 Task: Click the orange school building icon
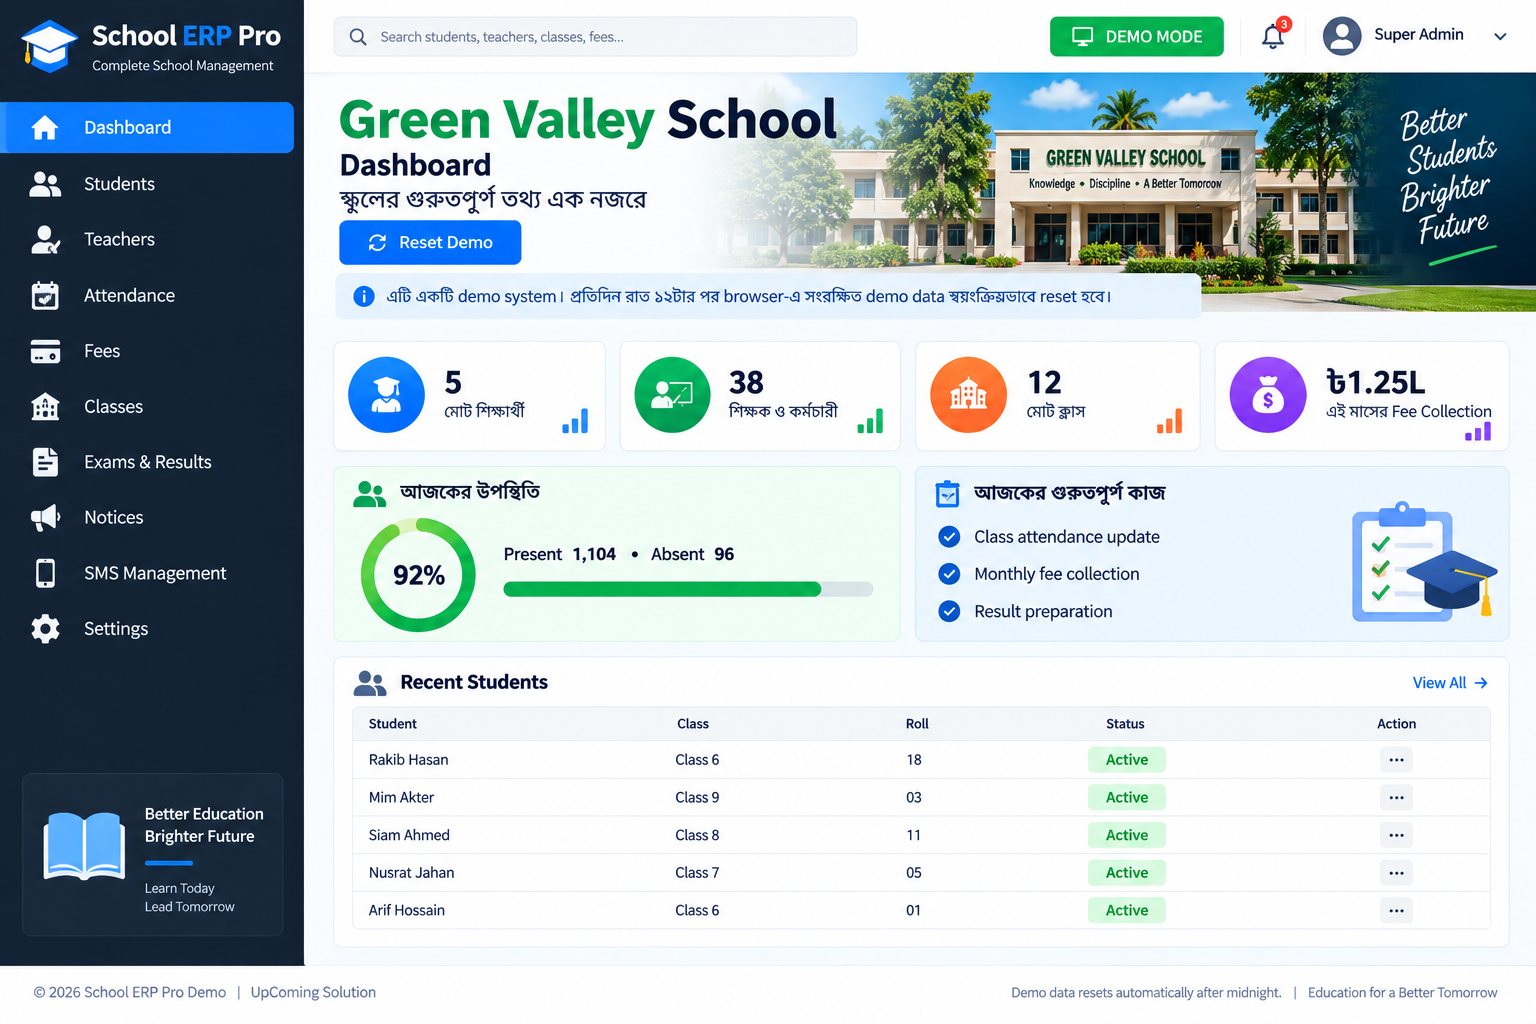[968, 395]
